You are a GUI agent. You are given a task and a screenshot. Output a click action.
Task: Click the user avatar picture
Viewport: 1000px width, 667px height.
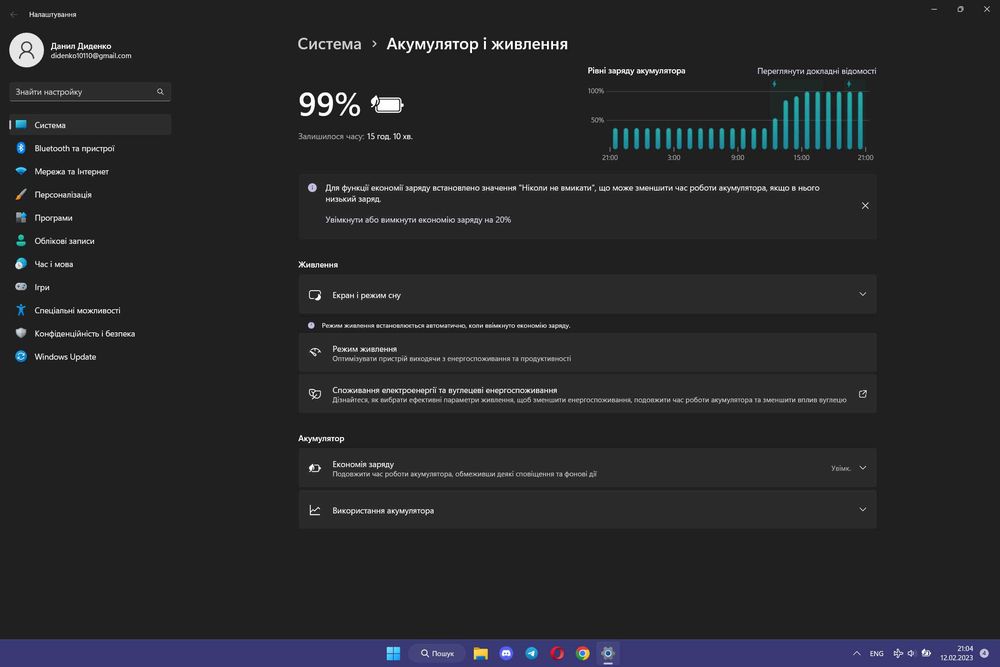(26, 50)
